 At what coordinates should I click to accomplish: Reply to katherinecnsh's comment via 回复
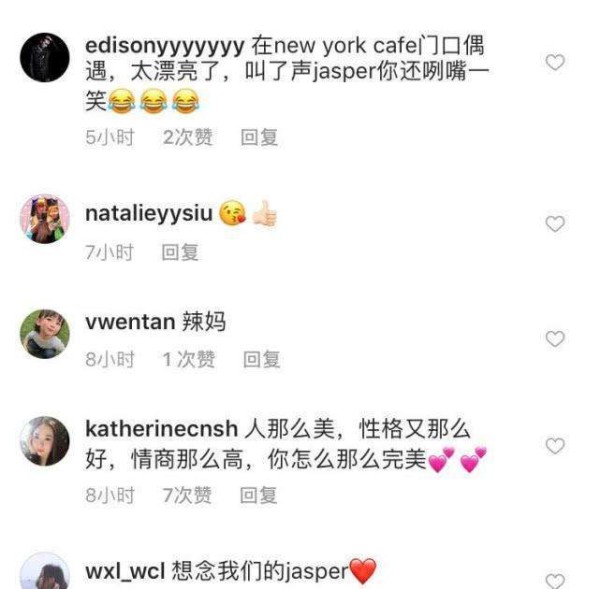pyautogui.click(x=258, y=495)
